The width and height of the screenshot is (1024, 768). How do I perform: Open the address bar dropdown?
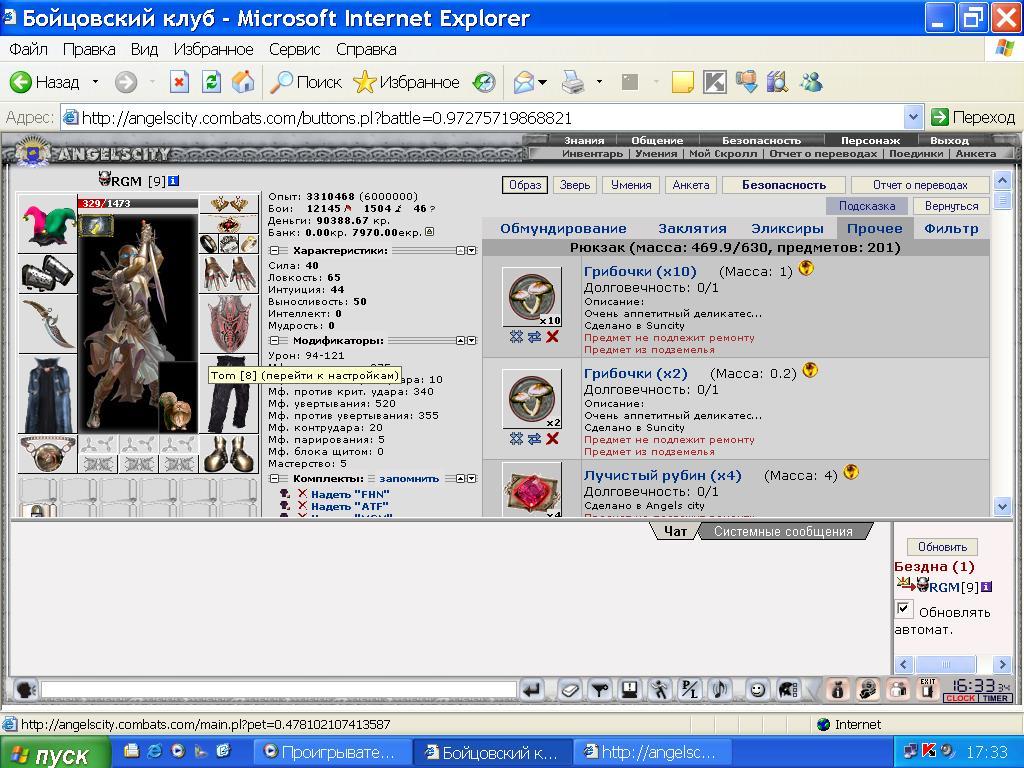click(913, 118)
